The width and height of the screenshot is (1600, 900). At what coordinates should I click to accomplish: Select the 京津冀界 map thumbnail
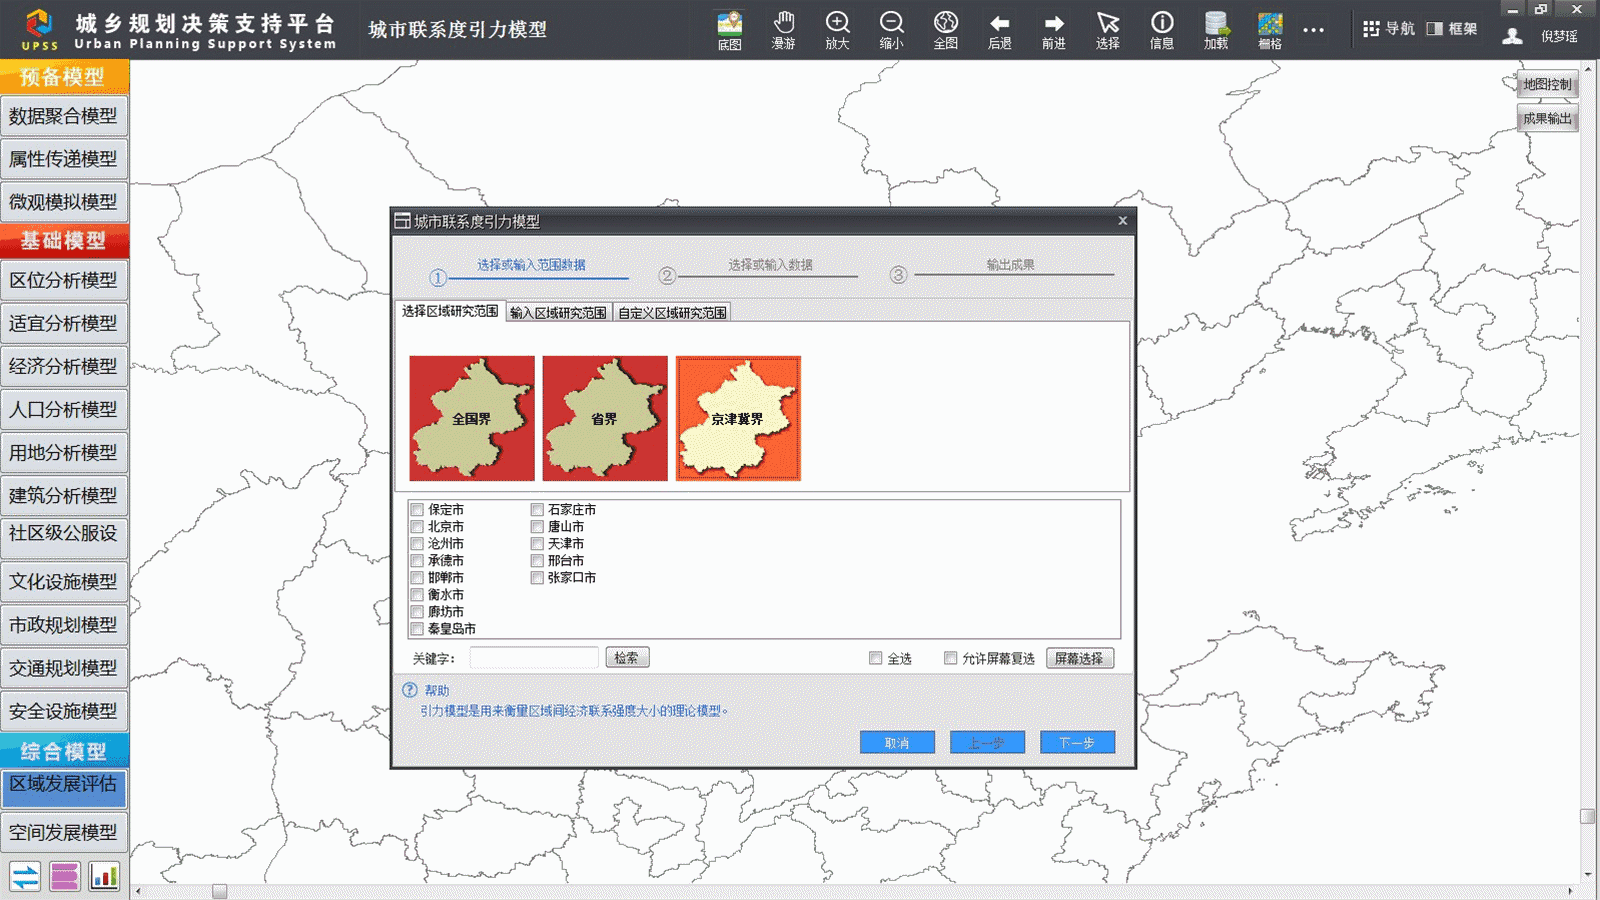738,418
